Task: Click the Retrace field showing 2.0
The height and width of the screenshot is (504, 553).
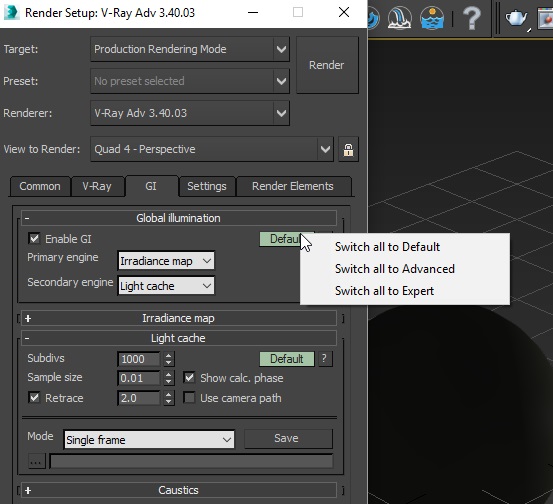Action: tap(139, 398)
